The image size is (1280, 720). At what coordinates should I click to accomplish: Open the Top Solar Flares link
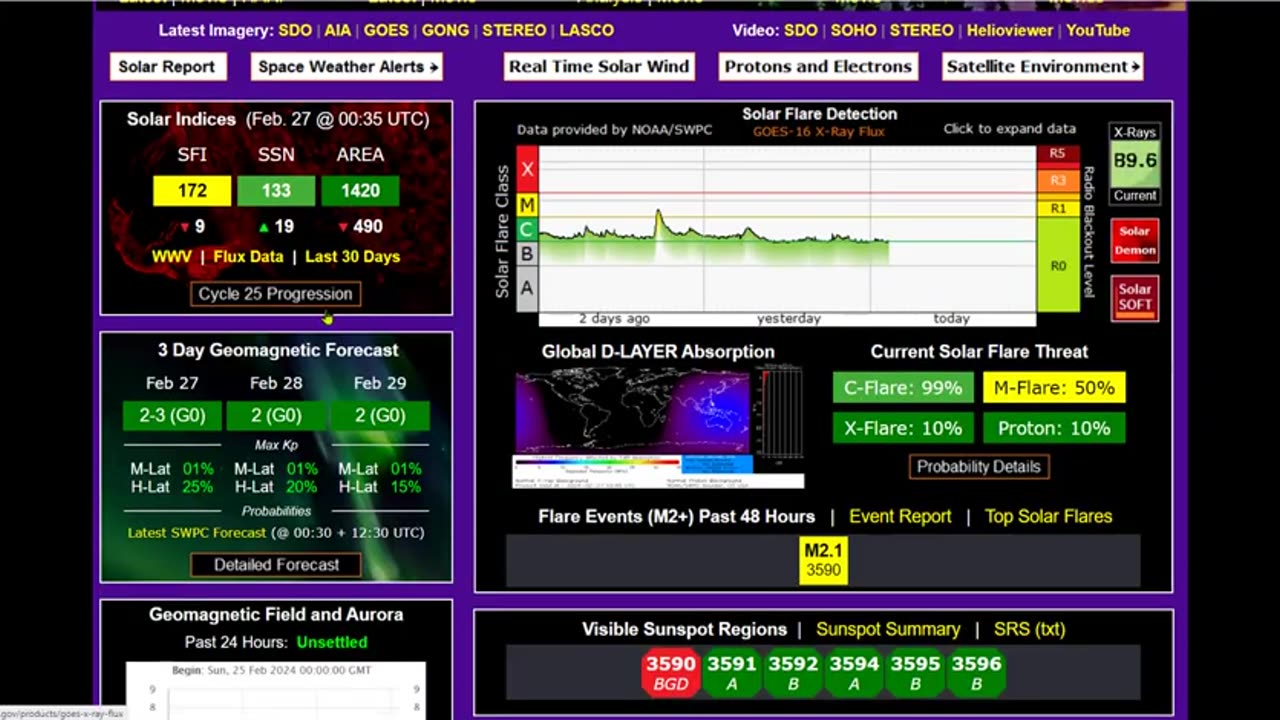pyautogui.click(x=1049, y=517)
